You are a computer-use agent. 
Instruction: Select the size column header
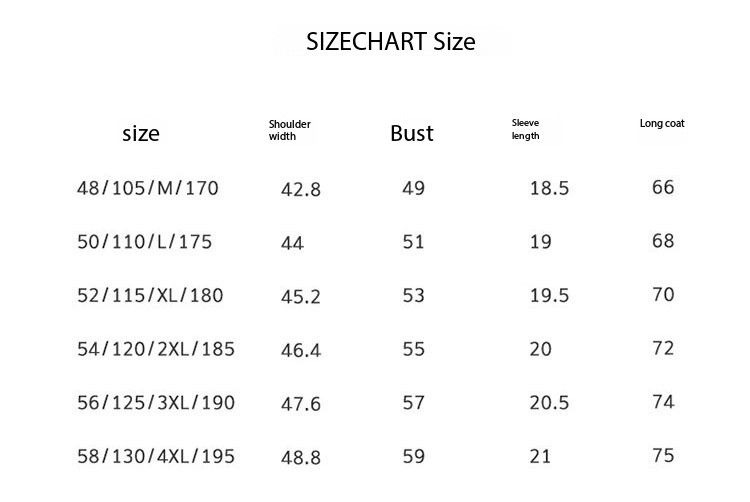[x=141, y=133]
